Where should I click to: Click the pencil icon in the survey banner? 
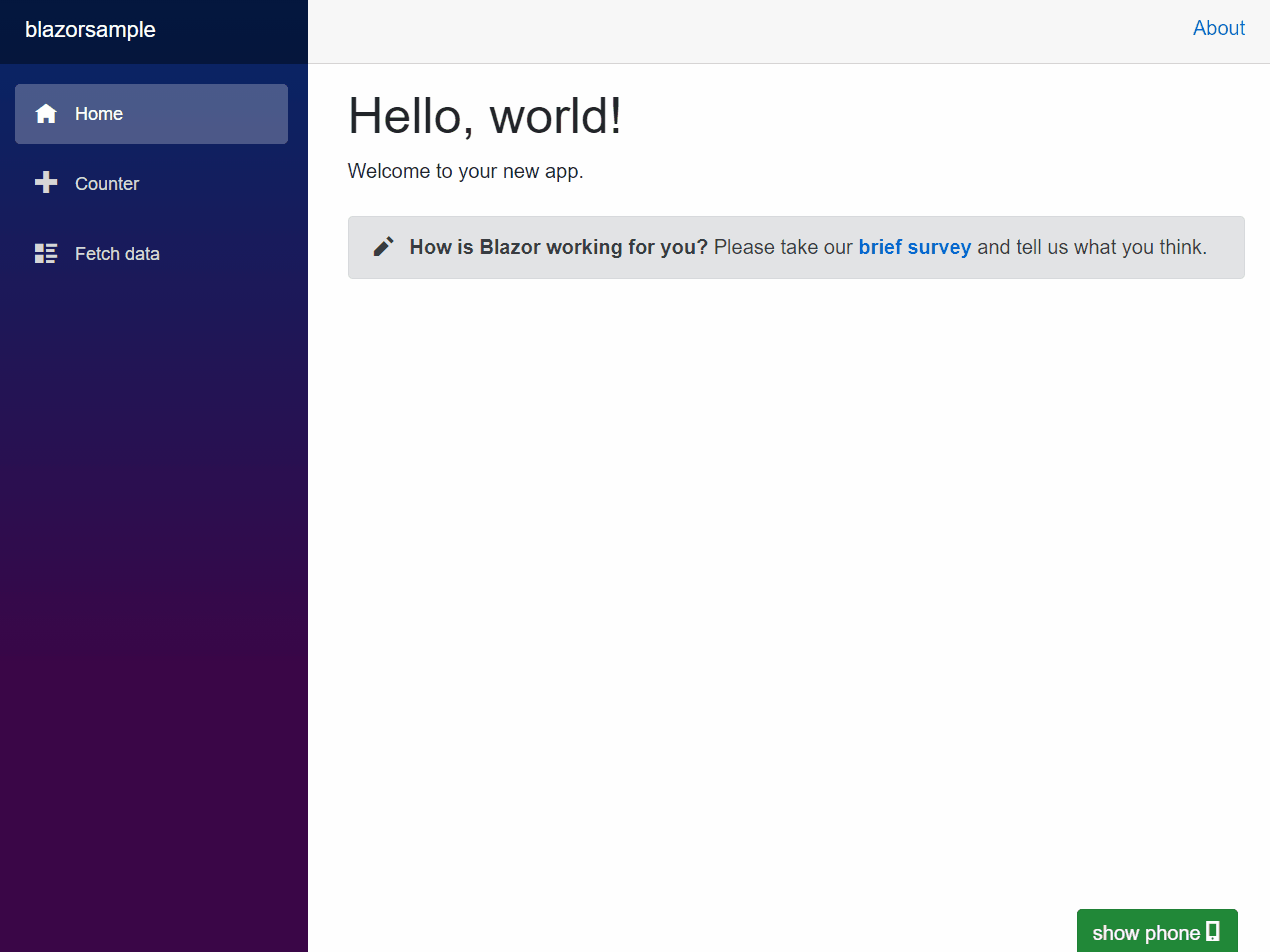tap(383, 245)
